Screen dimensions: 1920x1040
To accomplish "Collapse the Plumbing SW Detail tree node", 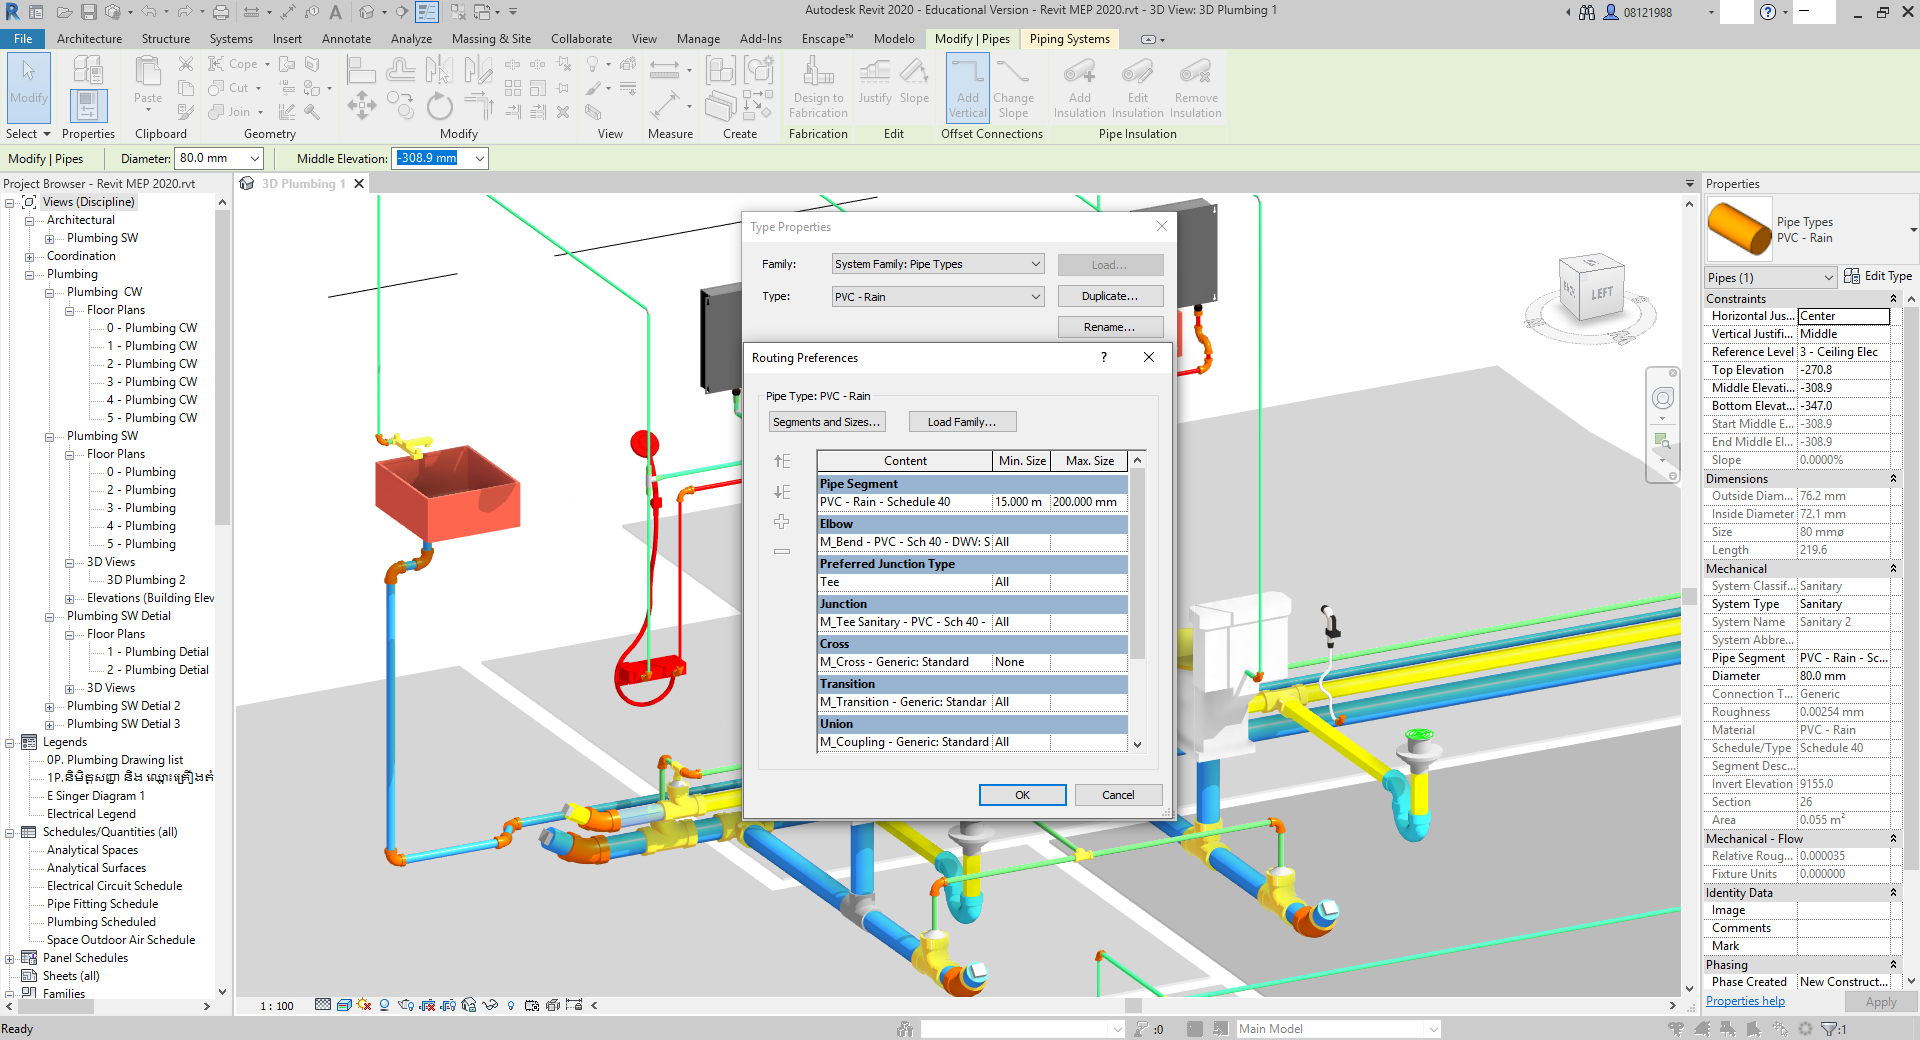I will 50,617.
